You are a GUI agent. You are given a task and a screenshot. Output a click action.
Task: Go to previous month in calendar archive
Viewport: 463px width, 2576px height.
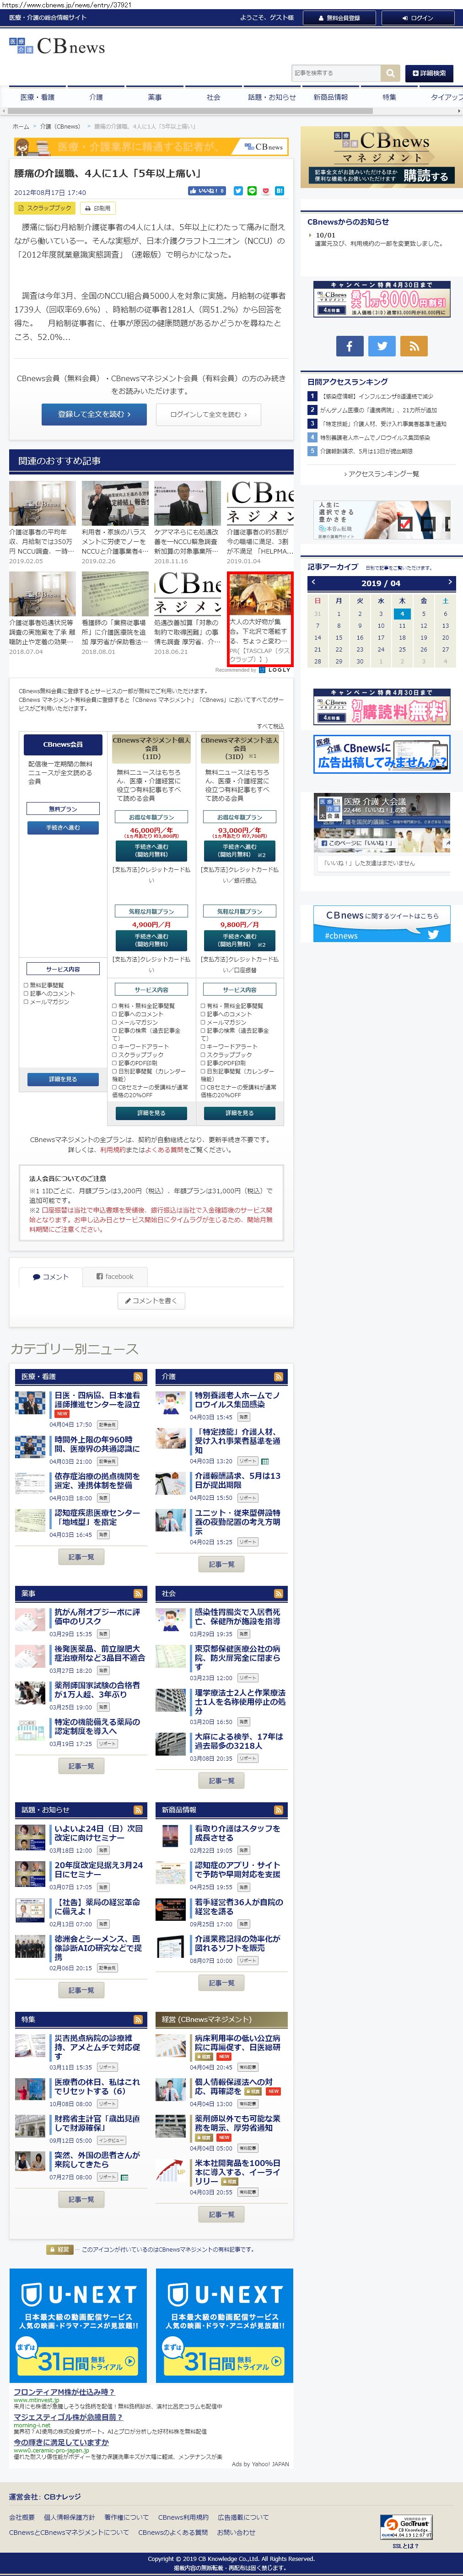(312, 582)
